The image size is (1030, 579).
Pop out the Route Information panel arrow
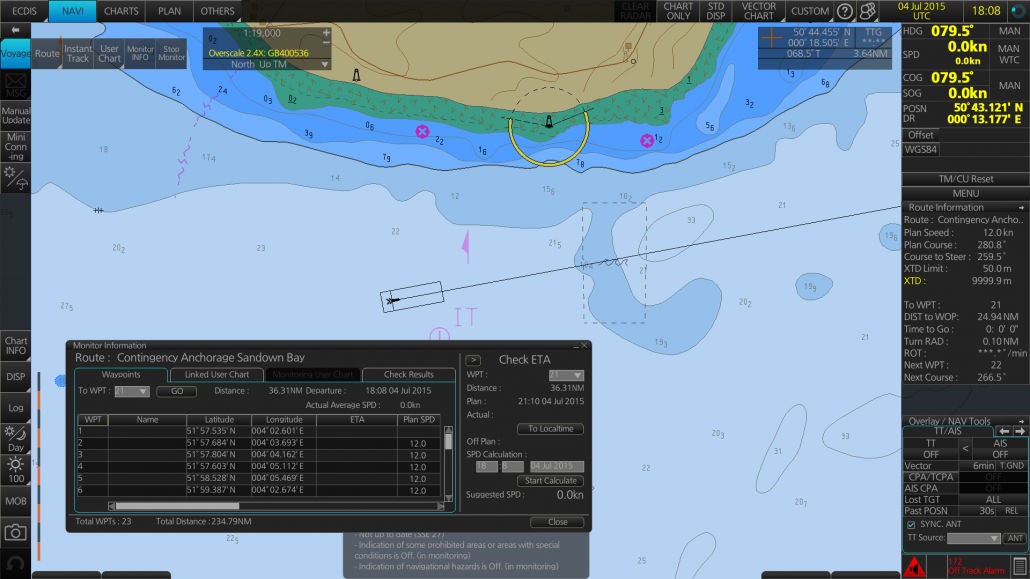tap(1021, 208)
